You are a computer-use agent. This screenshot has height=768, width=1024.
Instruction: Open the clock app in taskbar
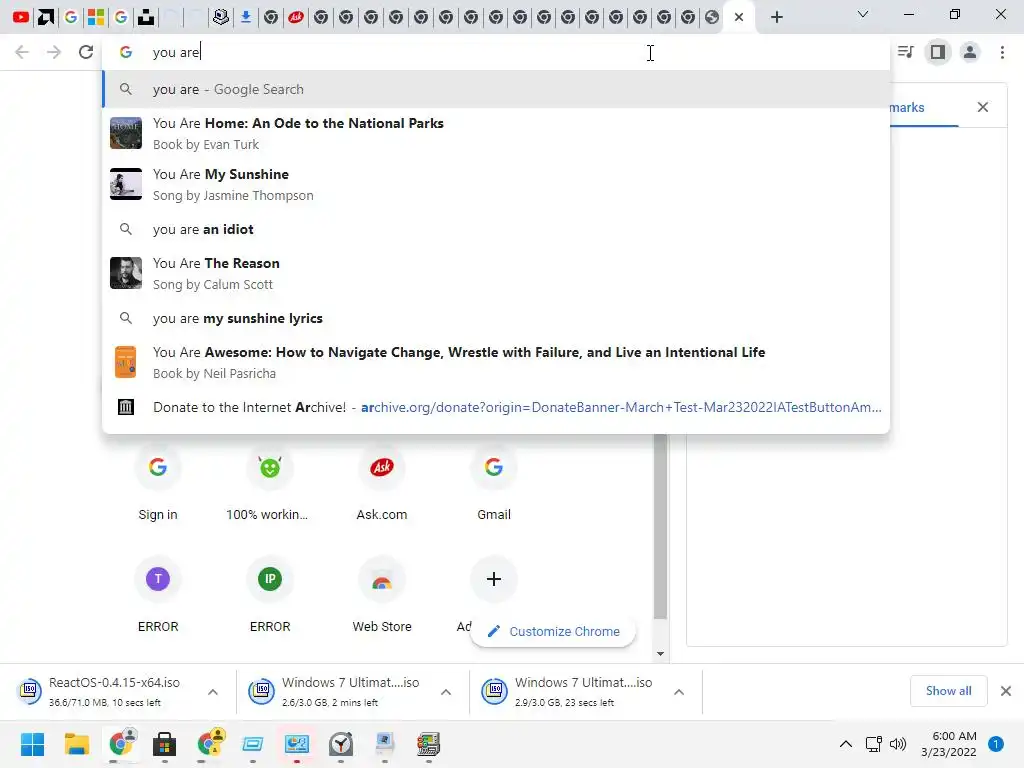[341, 744]
